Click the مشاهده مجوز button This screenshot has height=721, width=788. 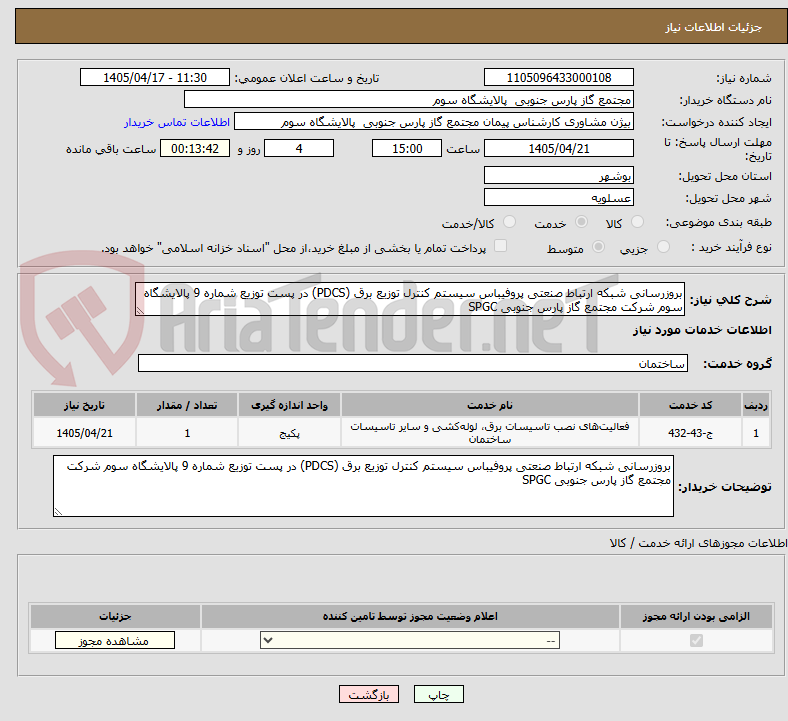(x=115, y=641)
